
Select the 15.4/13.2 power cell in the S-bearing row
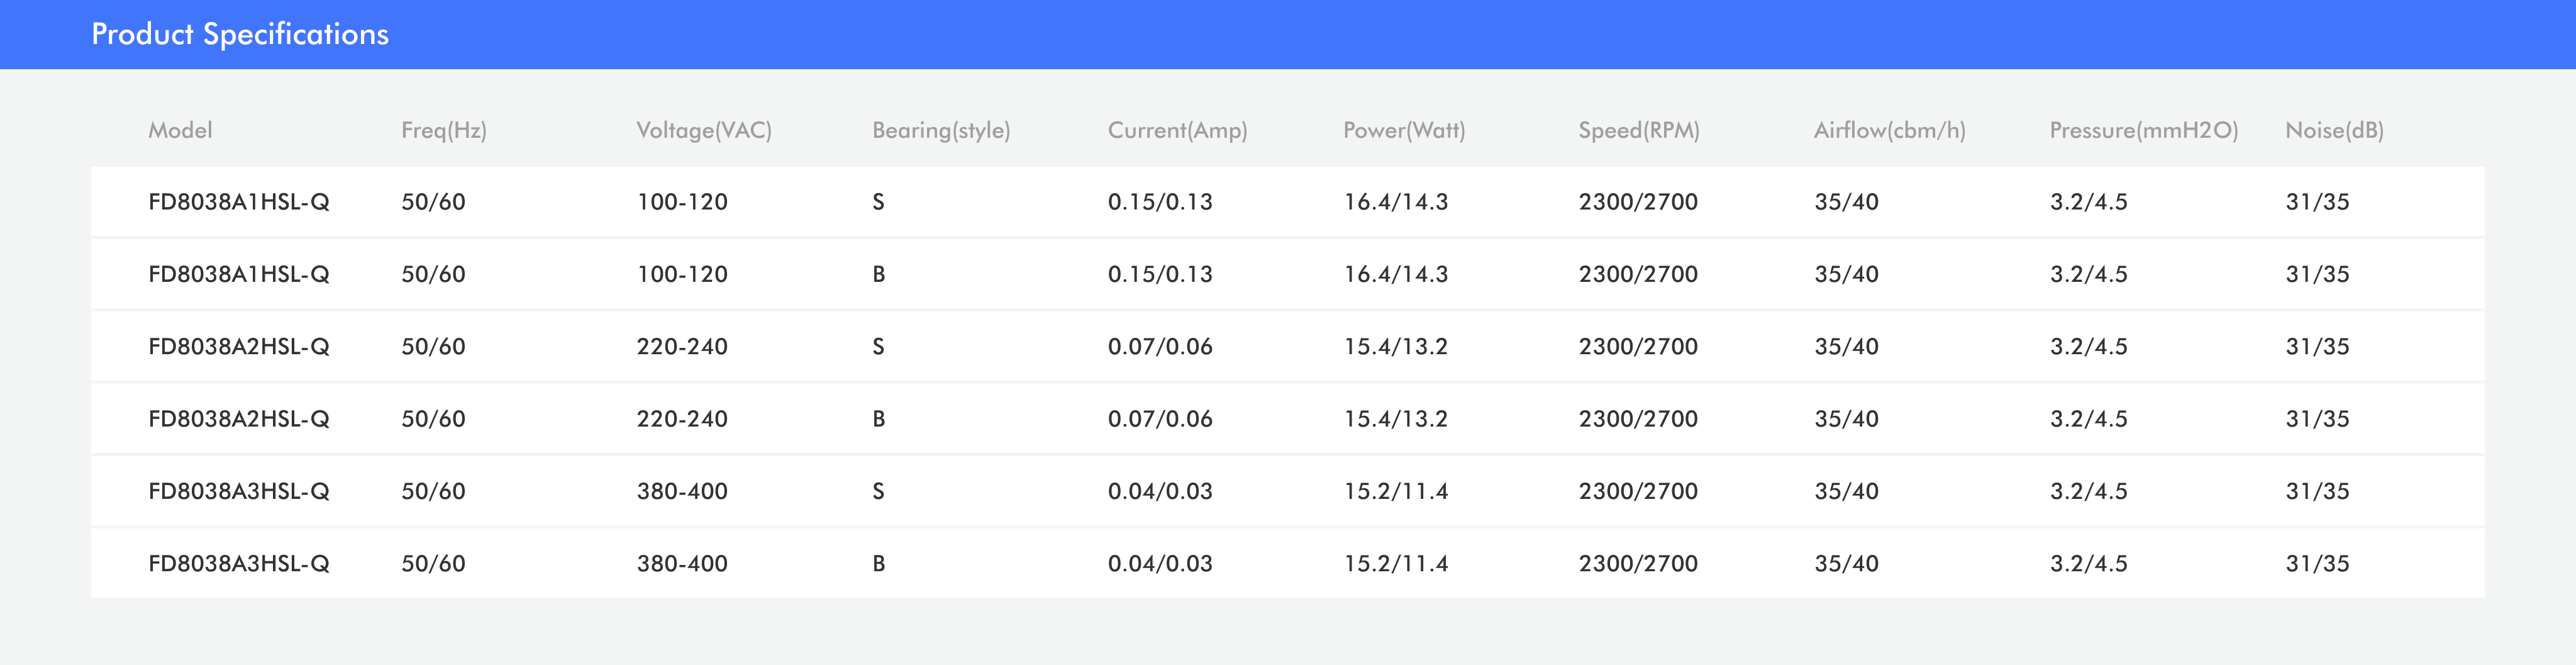1395,347
